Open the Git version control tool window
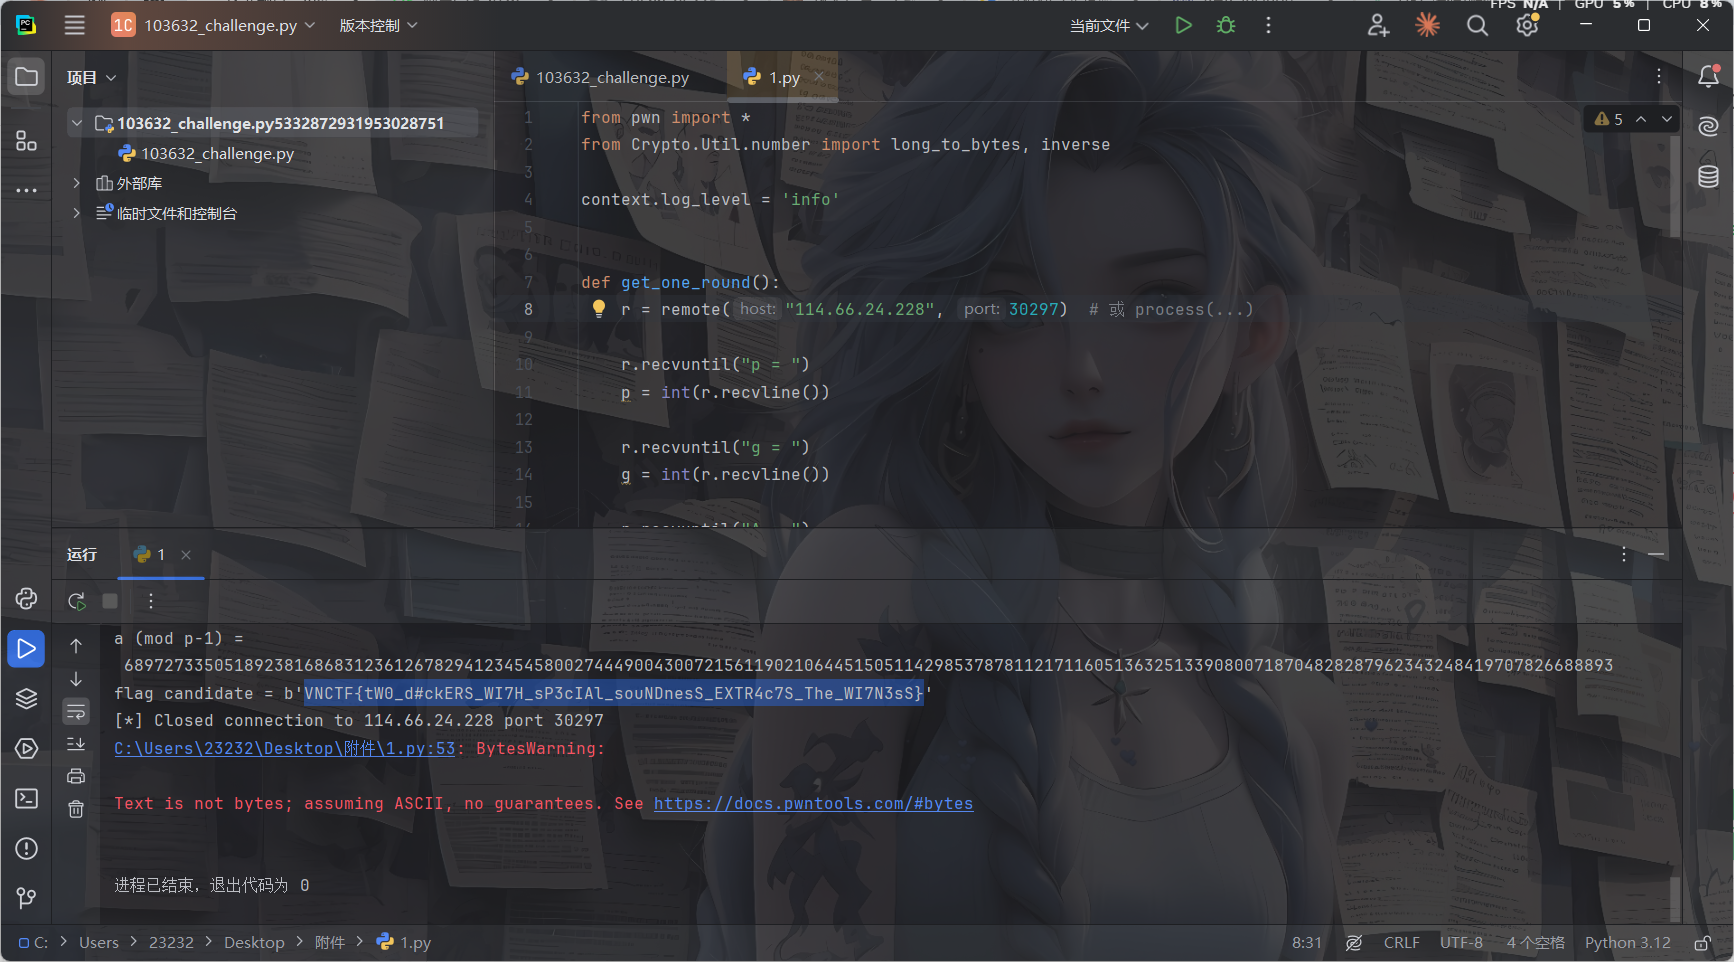Screen dimensions: 1734x962 coord(27,898)
